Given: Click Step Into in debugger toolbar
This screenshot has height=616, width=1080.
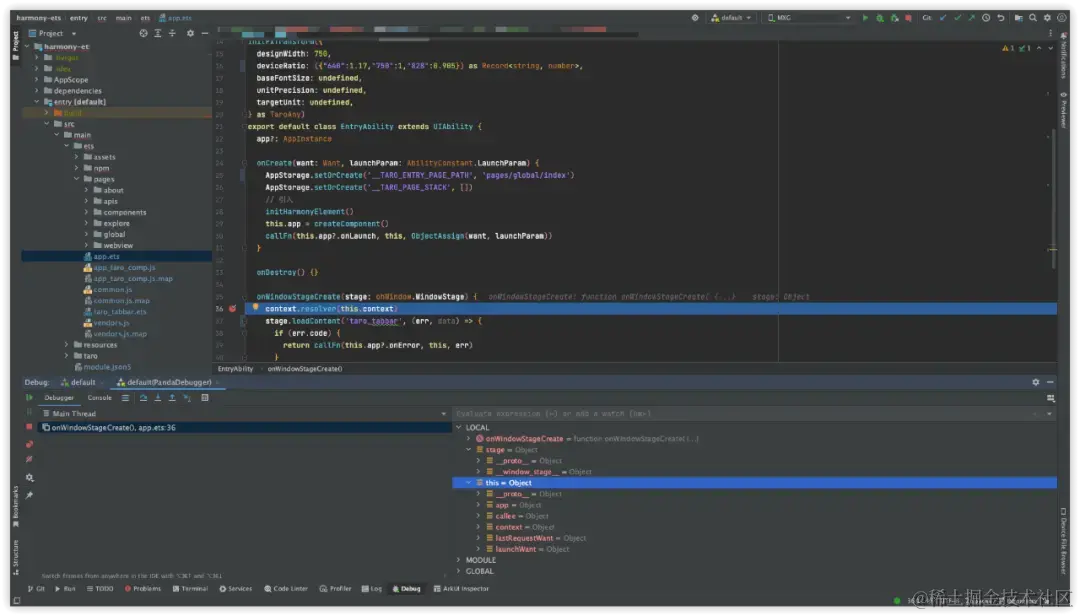Looking at the screenshot, I should (x=158, y=398).
